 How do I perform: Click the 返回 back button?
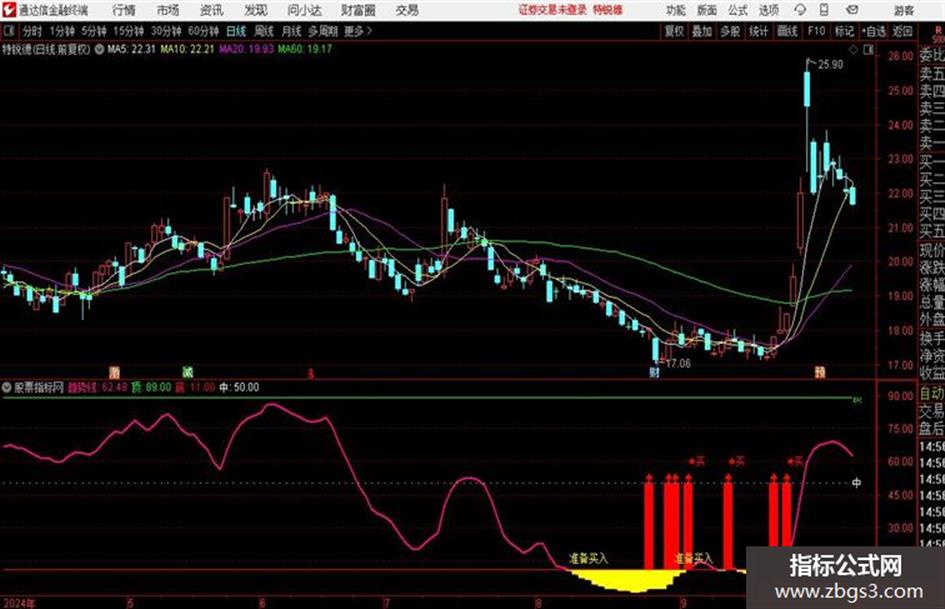click(902, 31)
